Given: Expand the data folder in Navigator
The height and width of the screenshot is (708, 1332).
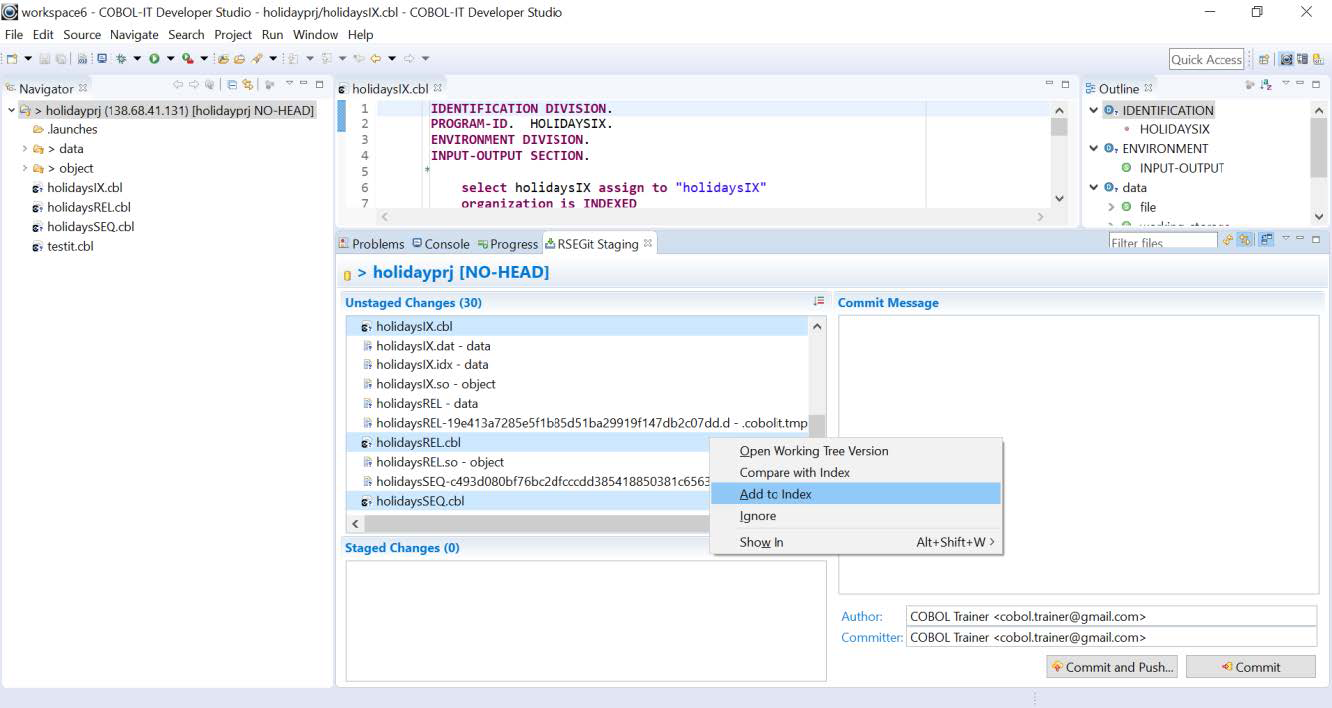Looking at the screenshot, I should tap(25, 149).
